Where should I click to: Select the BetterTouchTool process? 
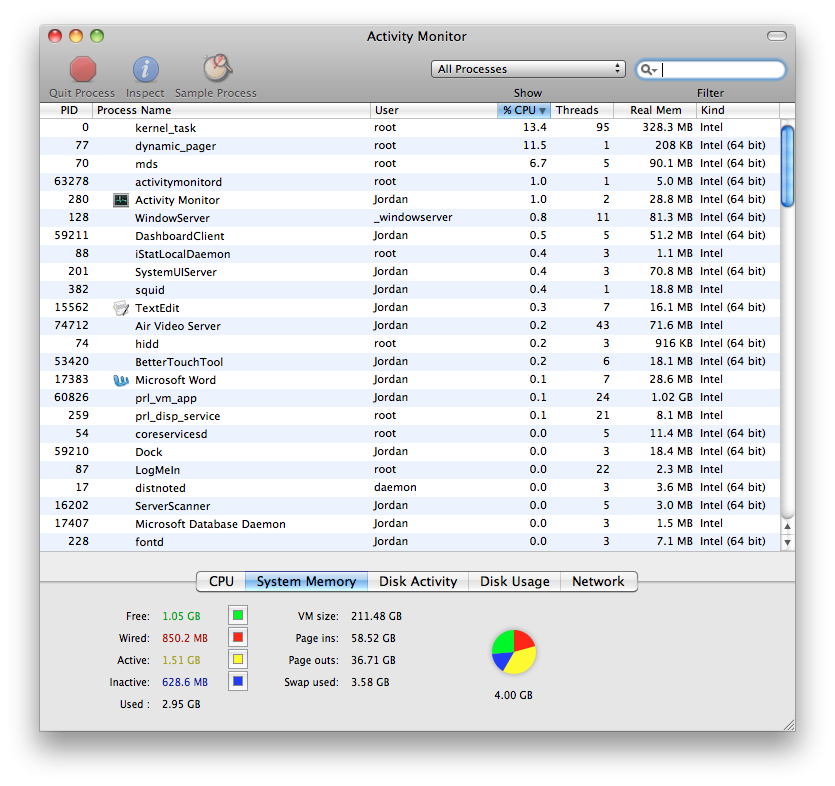coord(410,362)
